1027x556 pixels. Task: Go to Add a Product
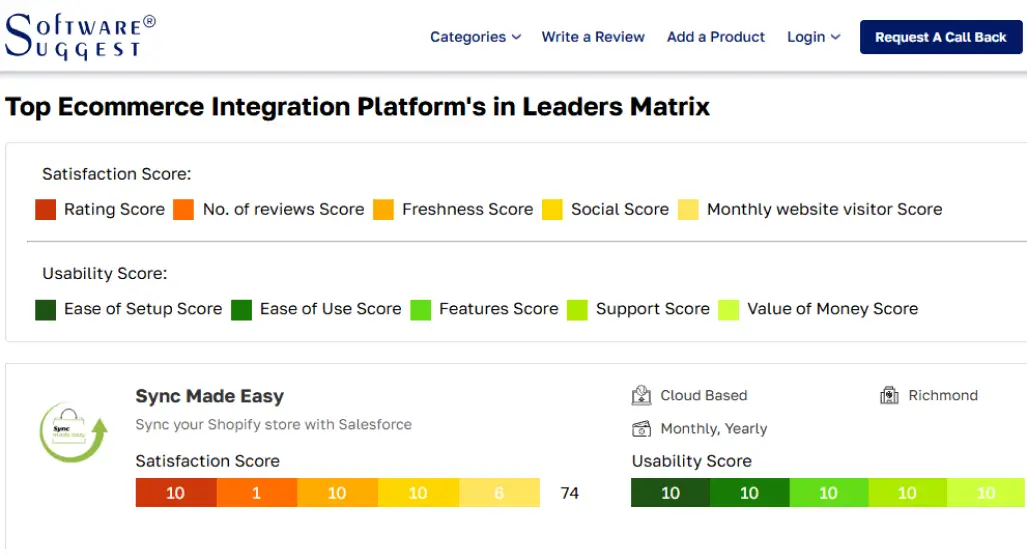(x=716, y=37)
